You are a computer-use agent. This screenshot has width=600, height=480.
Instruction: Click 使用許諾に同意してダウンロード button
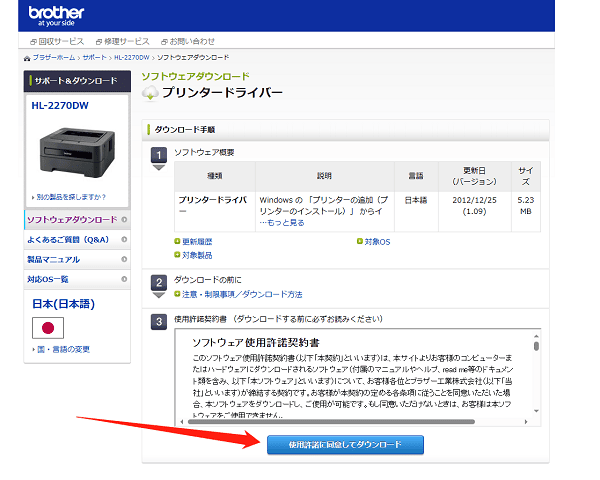click(x=345, y=445)
